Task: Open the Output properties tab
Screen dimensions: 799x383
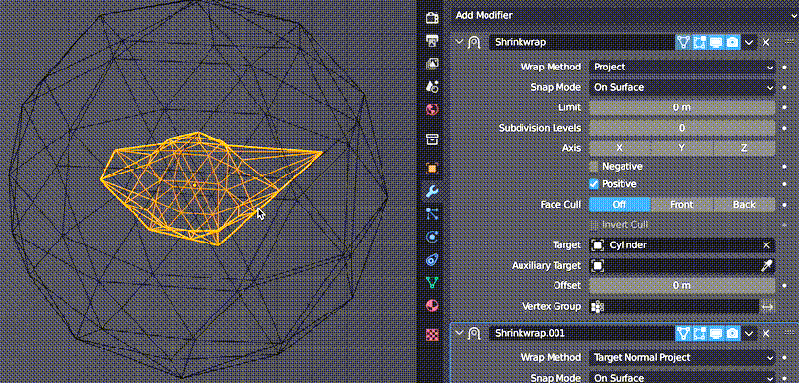Action: click(432, 41)
